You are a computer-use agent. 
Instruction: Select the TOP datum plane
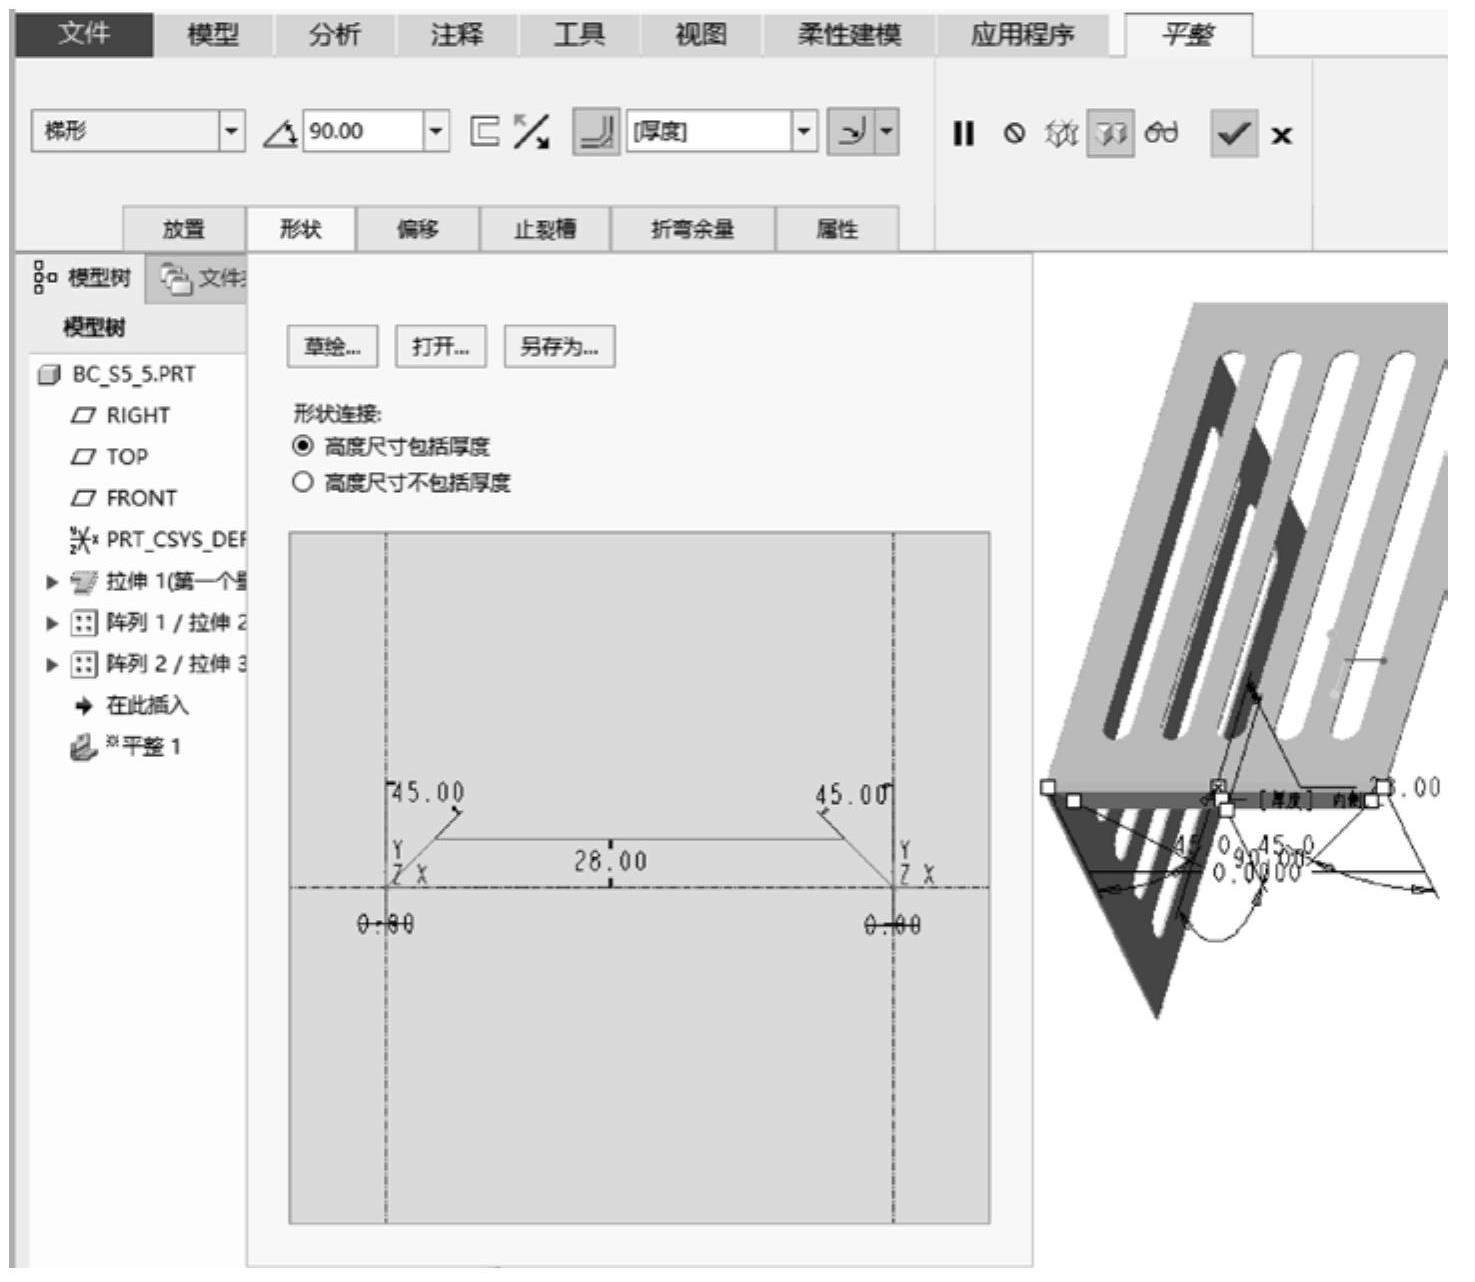click(x=110, y=457)
